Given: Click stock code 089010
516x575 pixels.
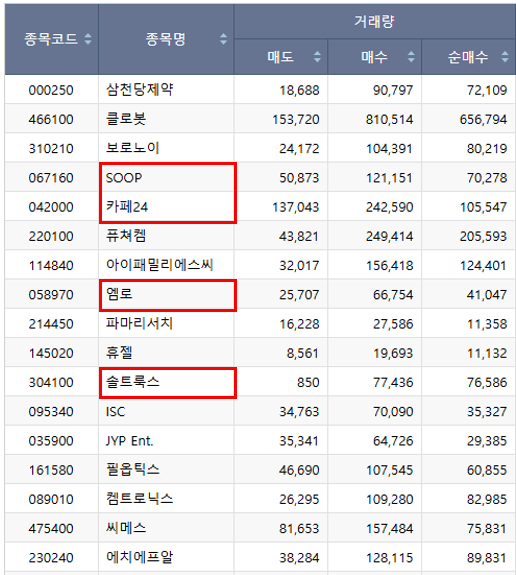Looking at the screenshot, I should click(x=51, y=499).
